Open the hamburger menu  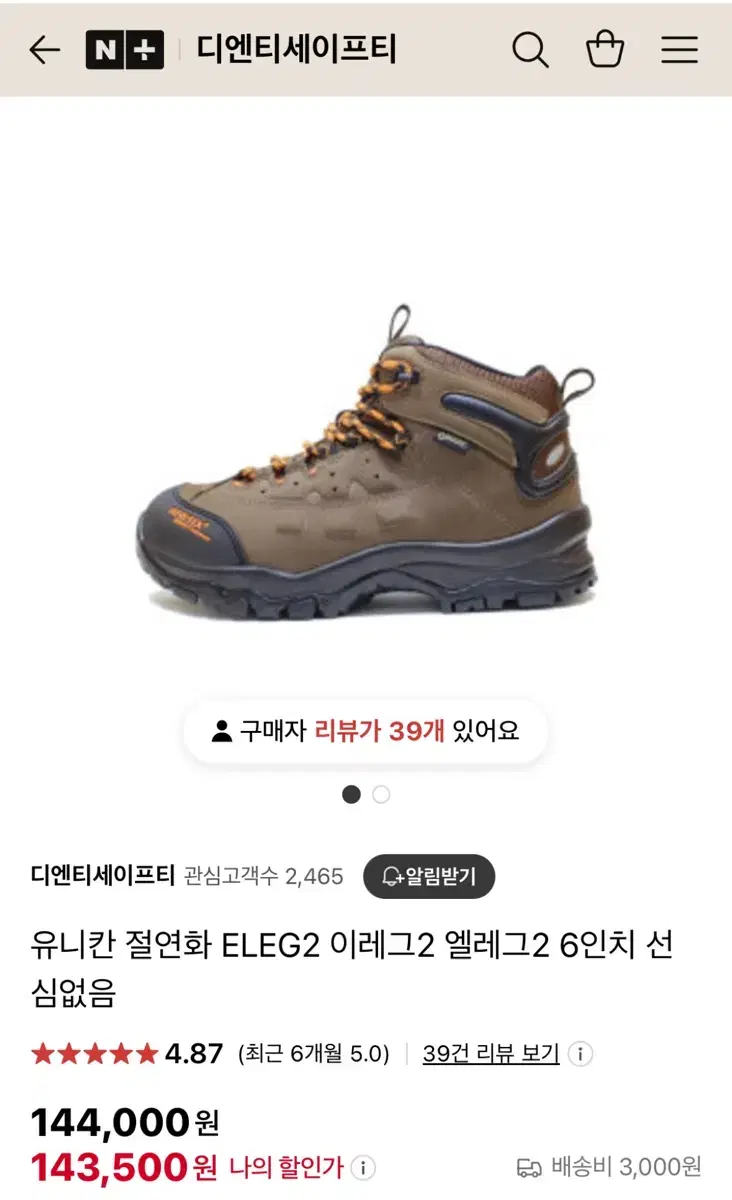[x=680, y=50]
